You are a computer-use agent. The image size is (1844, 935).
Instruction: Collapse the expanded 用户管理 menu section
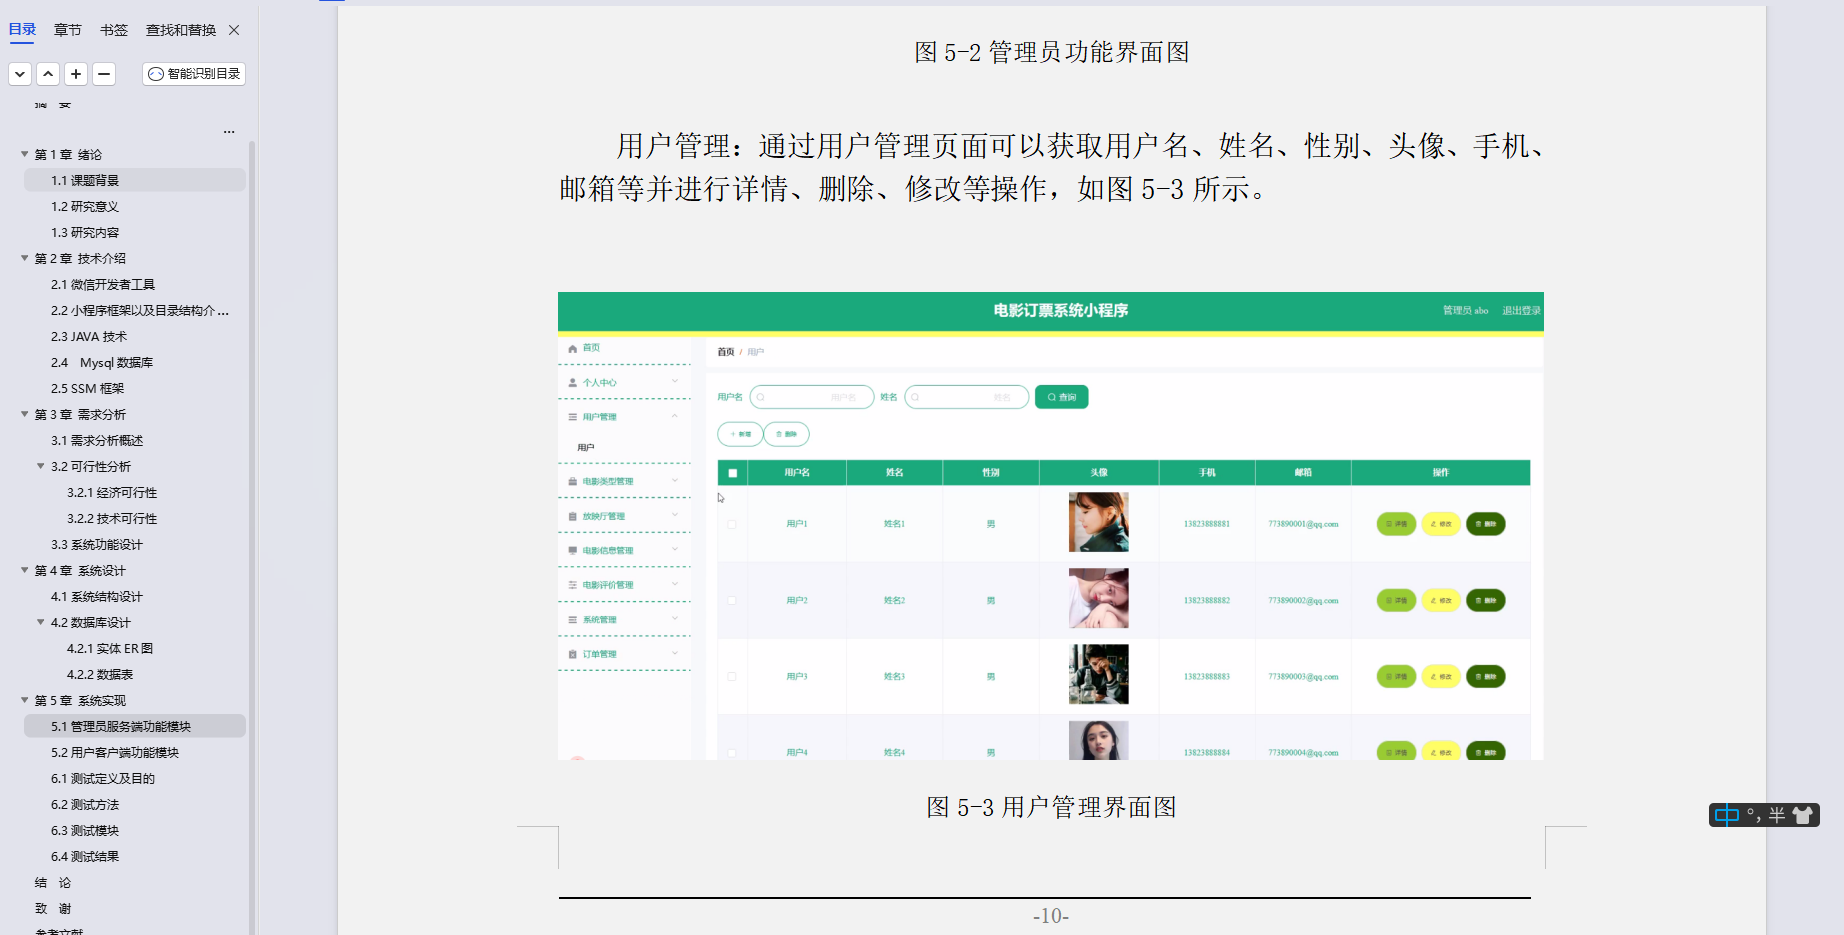pyautogui.click(x=676, y=416)
